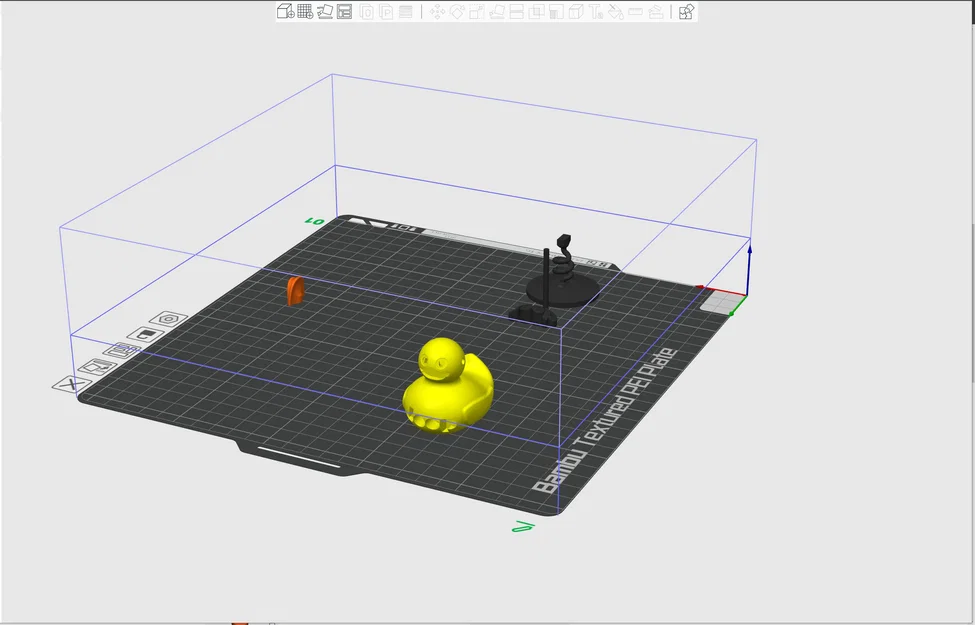975x625 pixels.
Task: Select the yellow duck model
Action: pos(448,386)
